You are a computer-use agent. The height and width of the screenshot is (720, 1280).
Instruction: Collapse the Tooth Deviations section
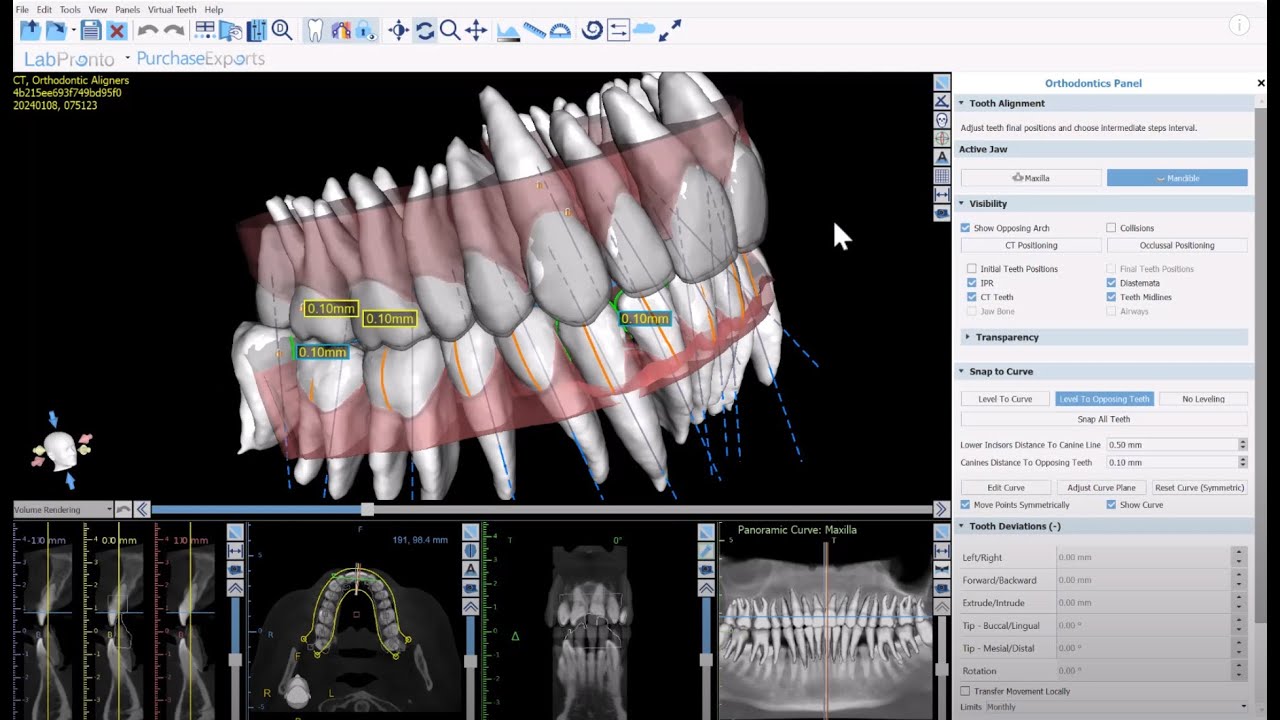962,526
